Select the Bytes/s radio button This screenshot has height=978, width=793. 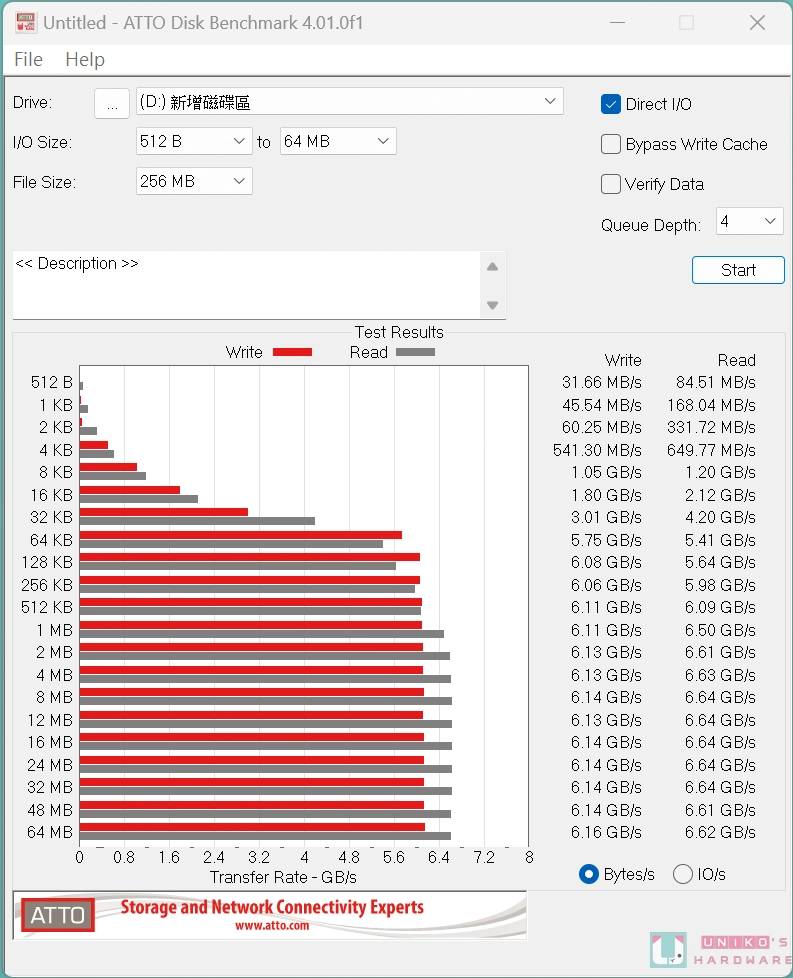point(589,874)
